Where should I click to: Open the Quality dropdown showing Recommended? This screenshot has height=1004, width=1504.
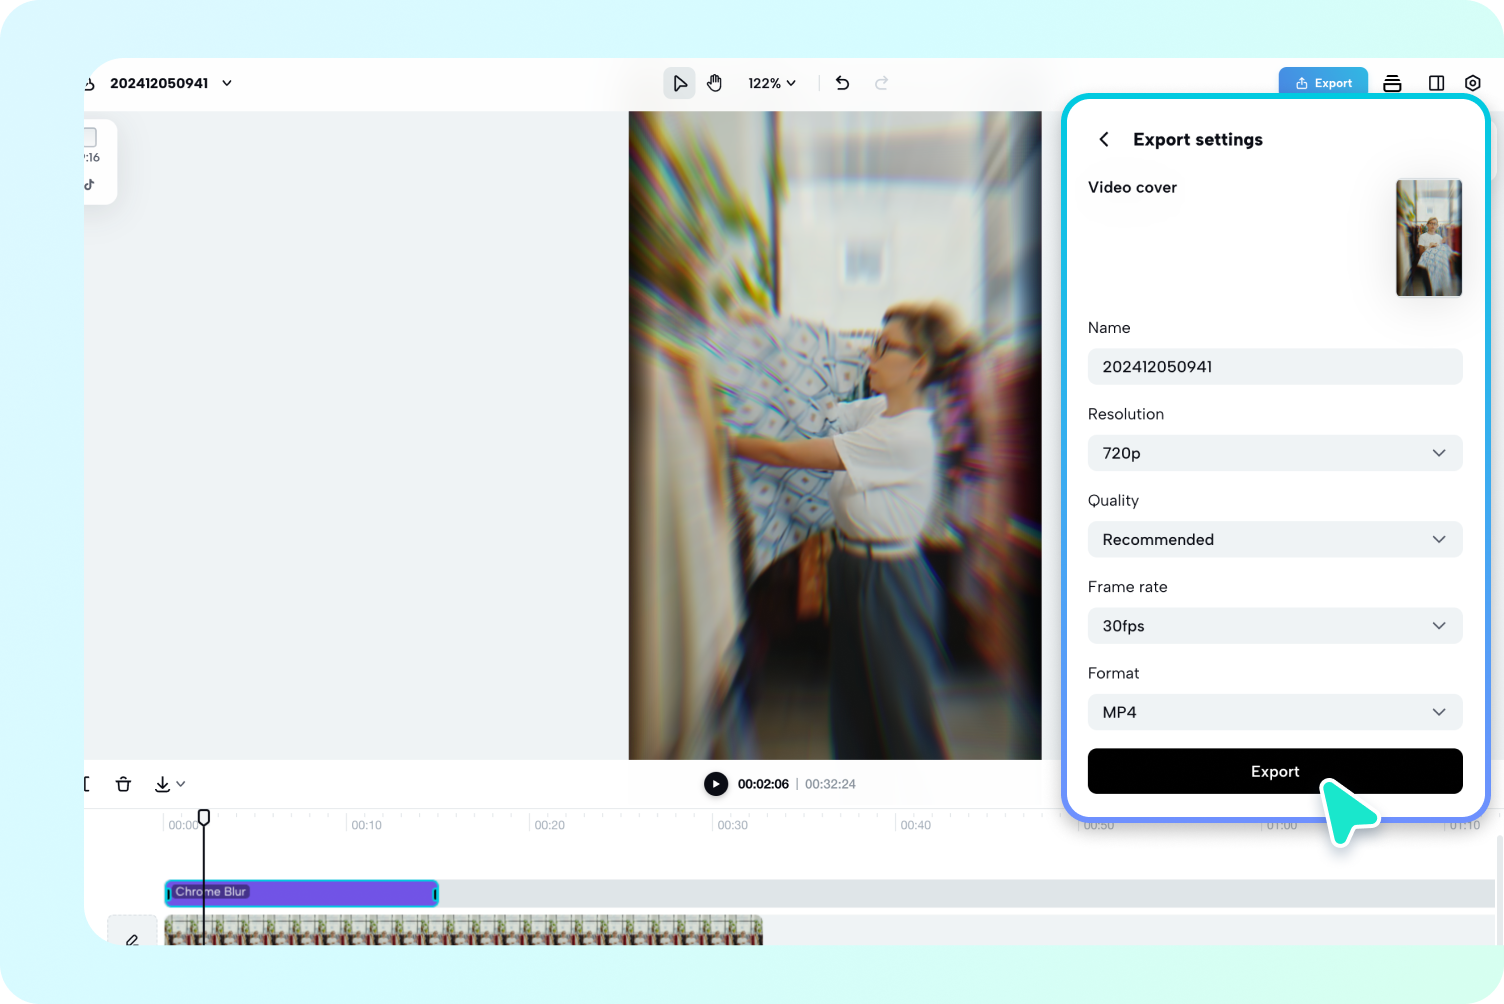(x=1275, y=539)
